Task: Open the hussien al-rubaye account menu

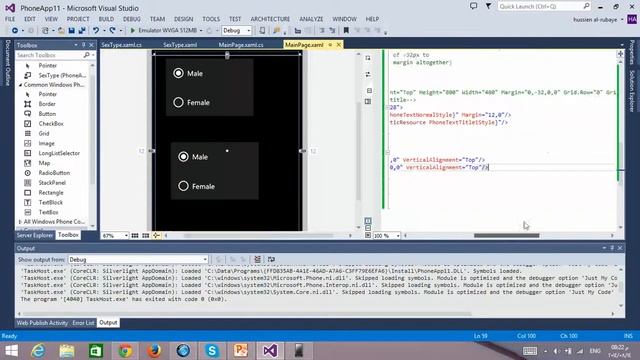Action: 598,20
